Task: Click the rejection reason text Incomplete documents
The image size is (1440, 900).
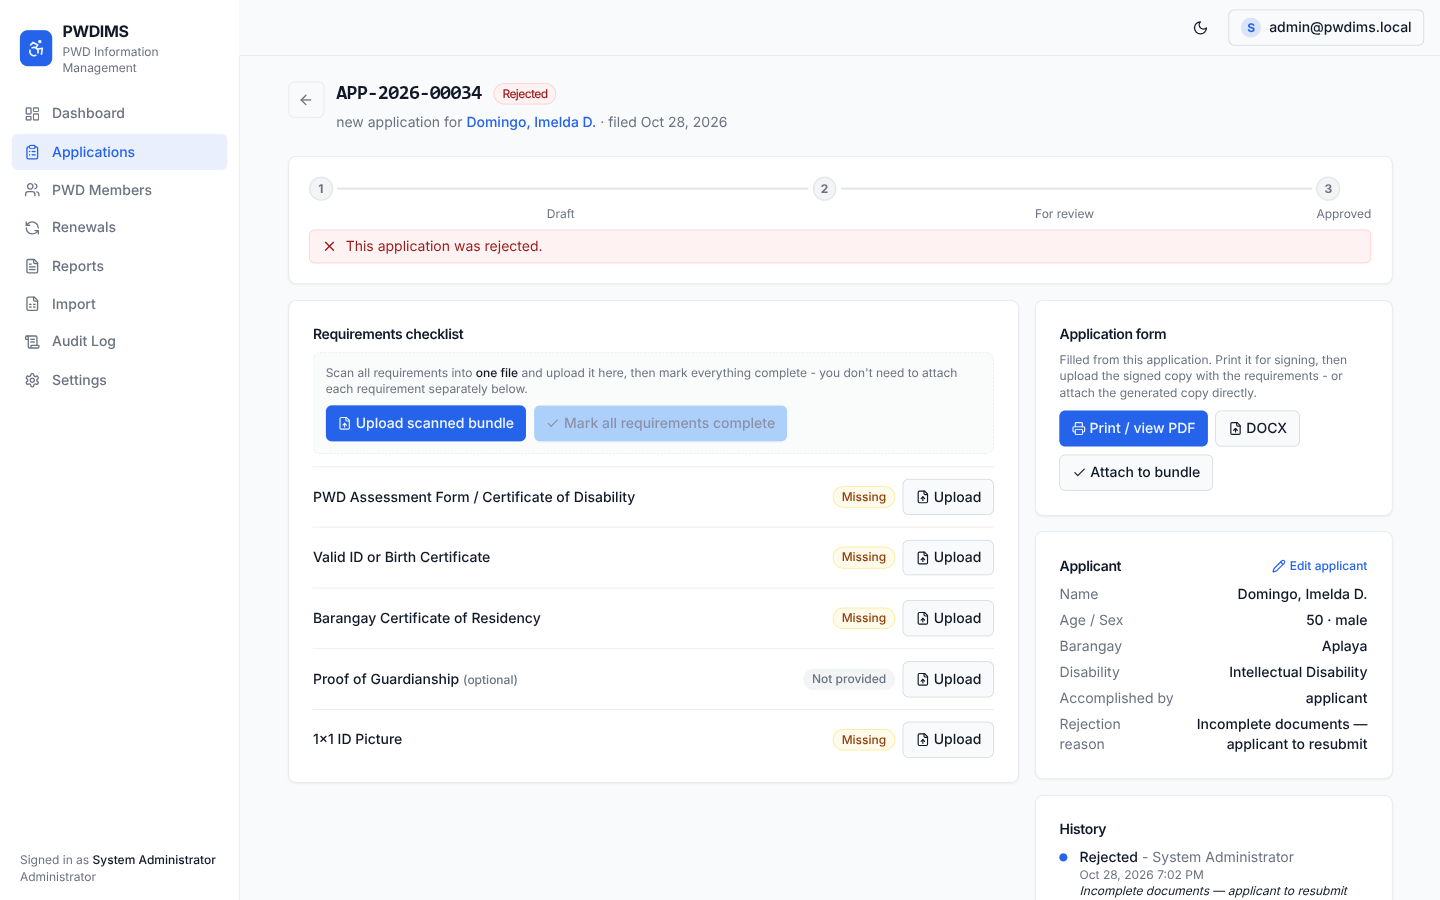Action: (x=1282, y=734)
